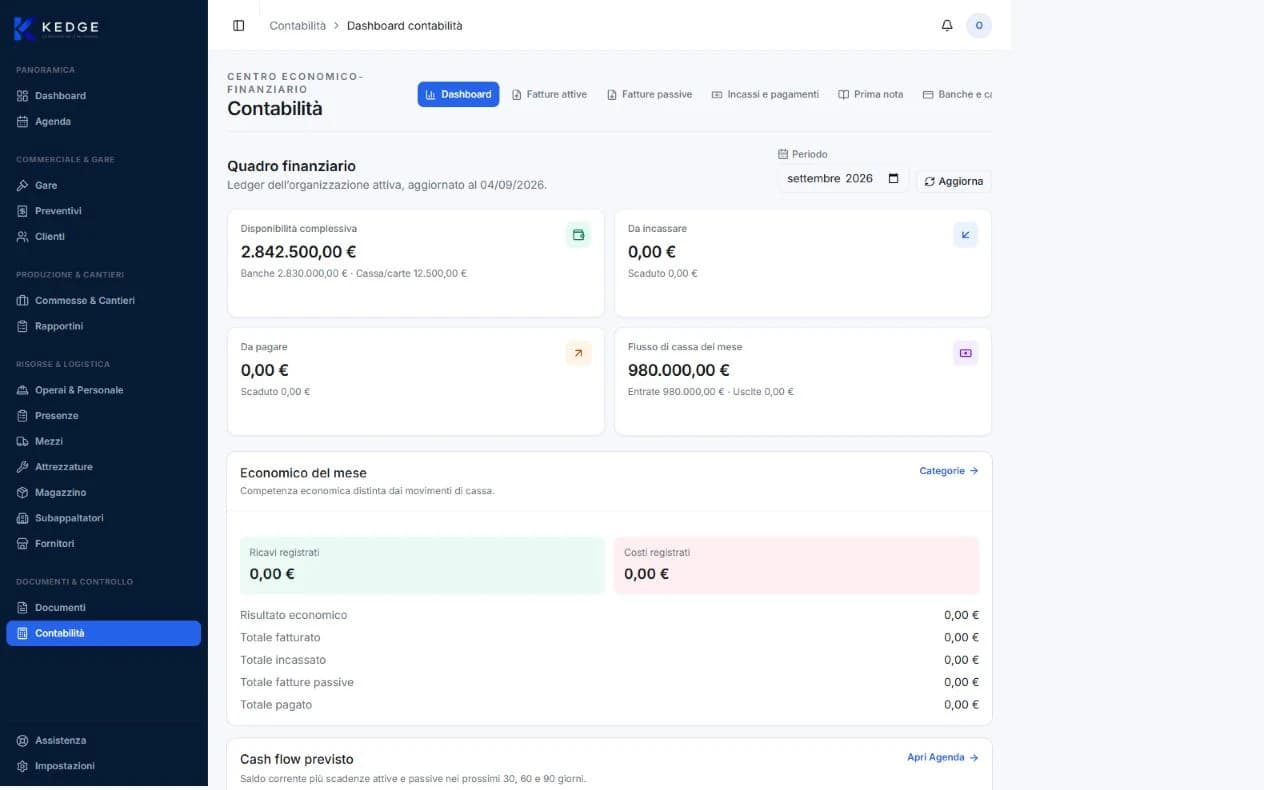Click Dashboard contabilità breadcrumb text
Viewport: 1264px width, 790px height.
pos(405,26)
